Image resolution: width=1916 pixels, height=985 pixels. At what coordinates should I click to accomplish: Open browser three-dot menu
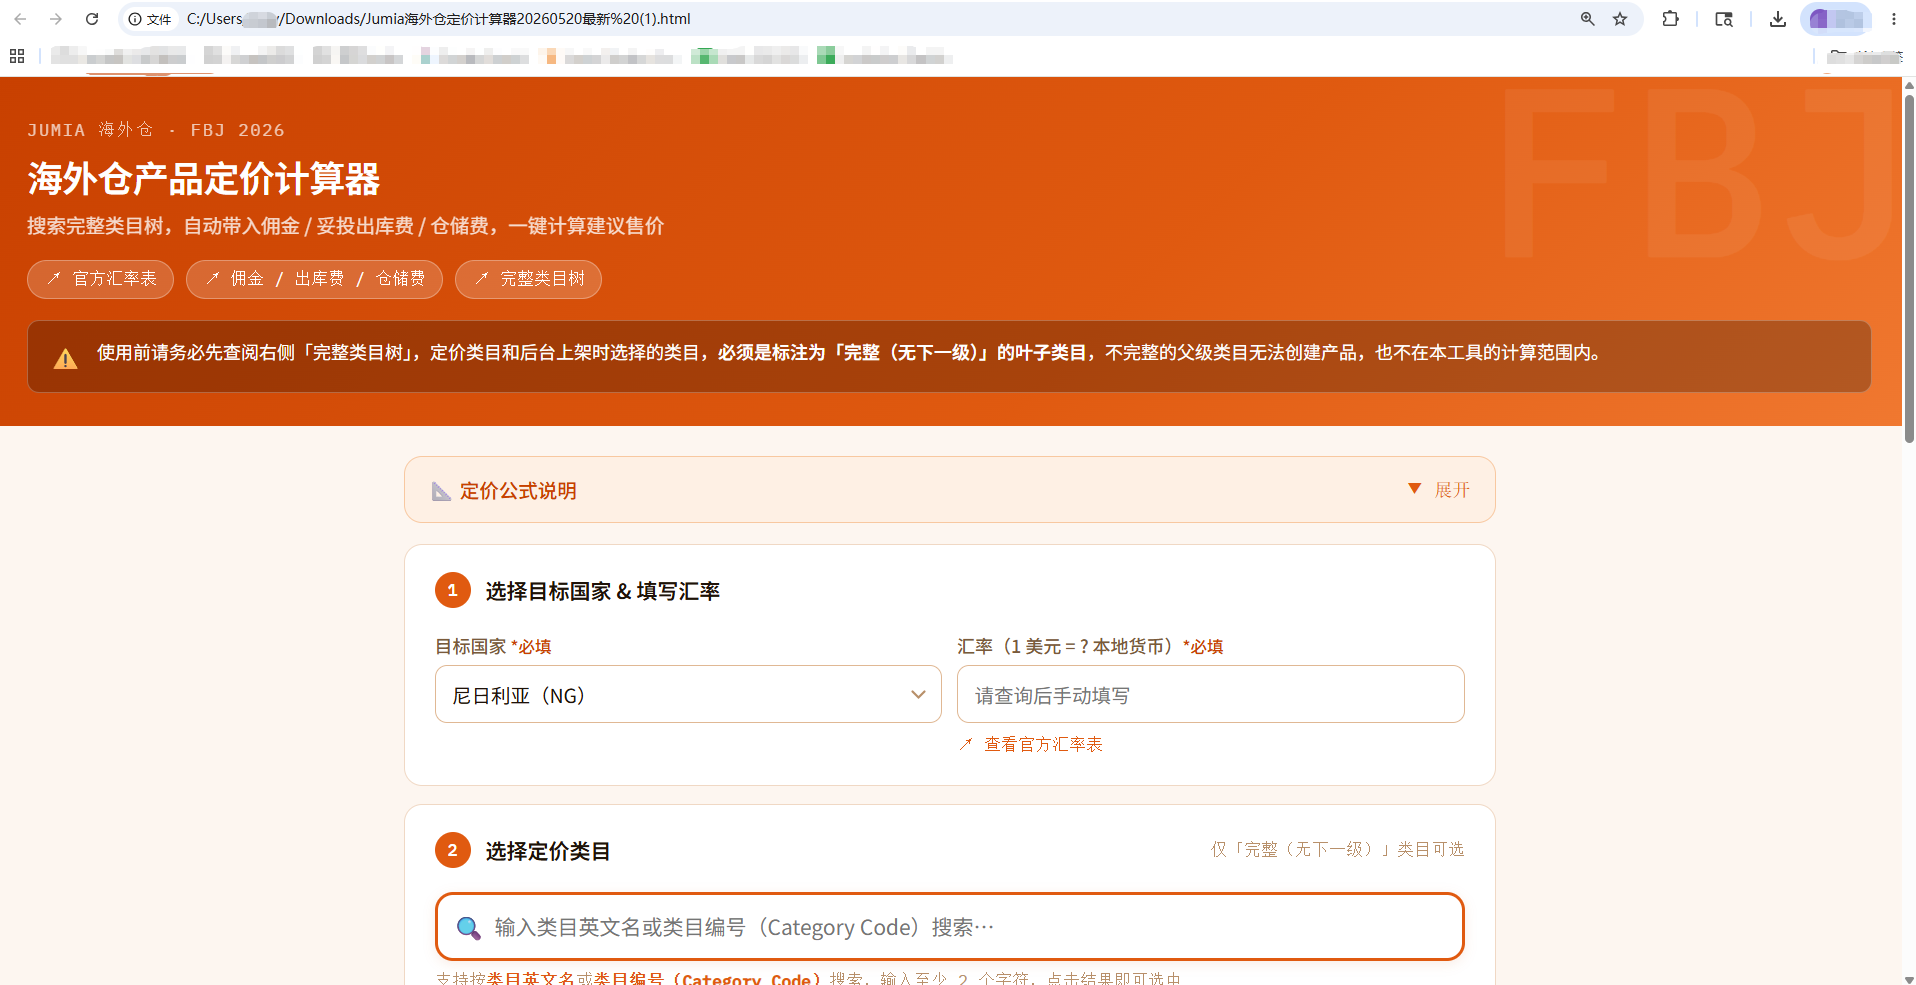click(x=1894, y=19)
